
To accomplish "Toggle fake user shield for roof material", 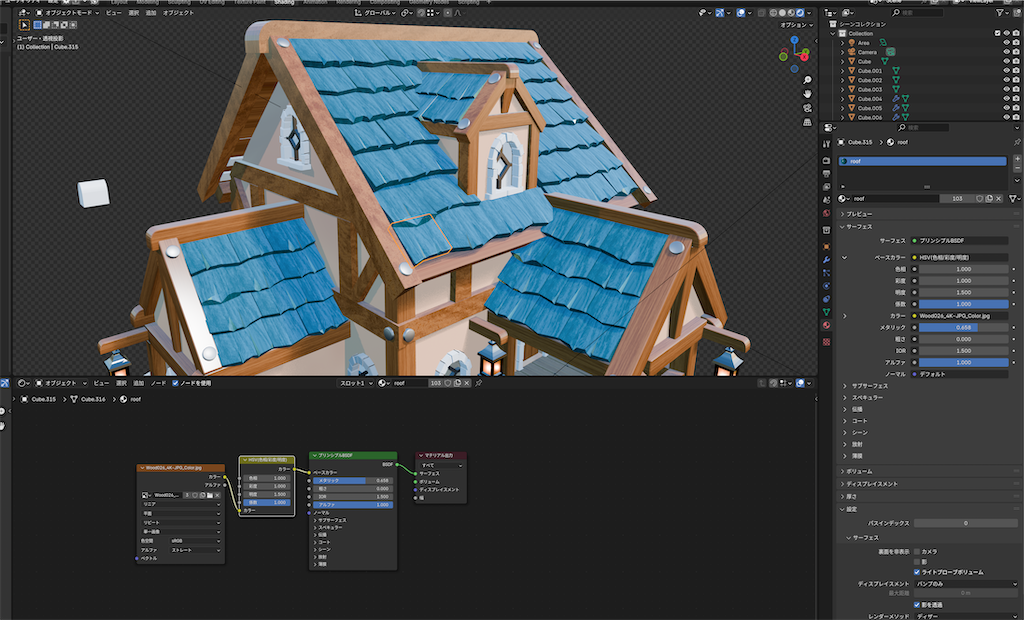I will (979, 199).
